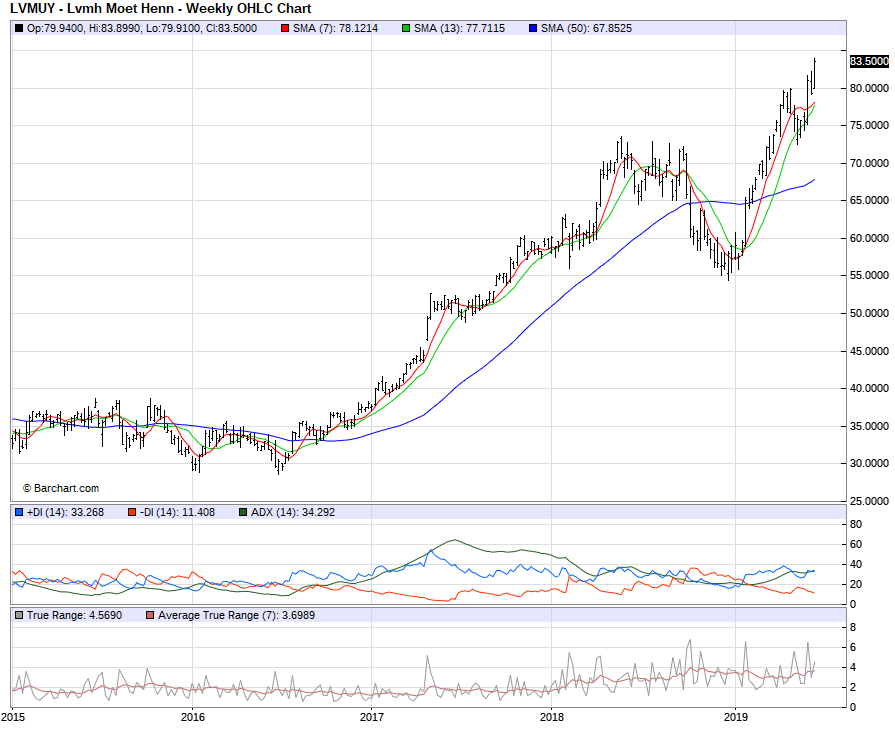Click the 80.0000 price axis label

(869, 88)
